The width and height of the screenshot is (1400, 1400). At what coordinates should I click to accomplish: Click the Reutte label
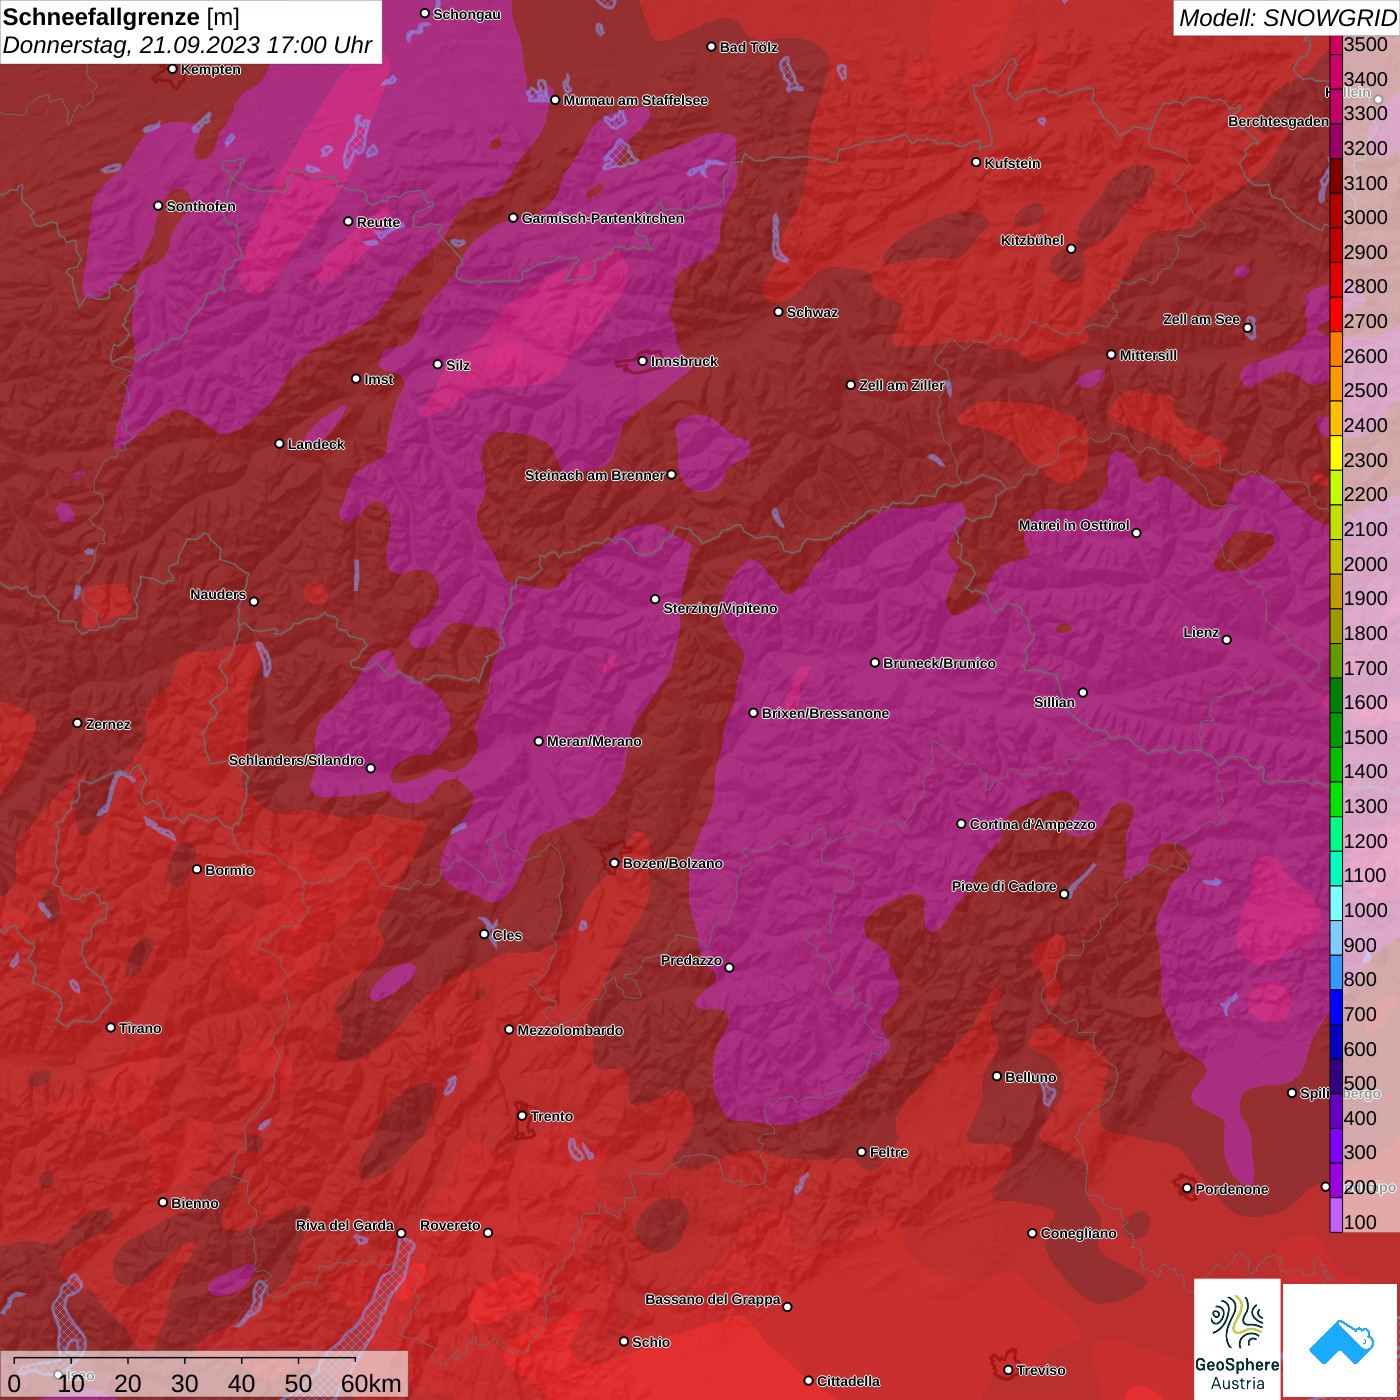point(378,222)
